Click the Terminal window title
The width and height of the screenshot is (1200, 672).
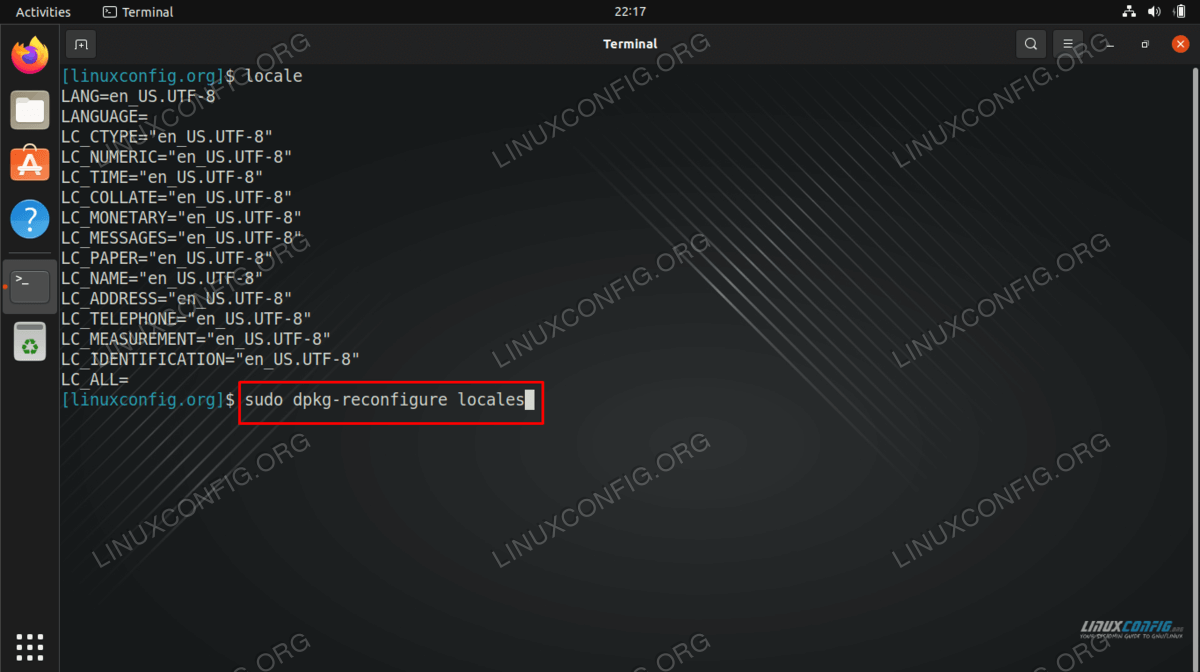click(x=630, y=44)
